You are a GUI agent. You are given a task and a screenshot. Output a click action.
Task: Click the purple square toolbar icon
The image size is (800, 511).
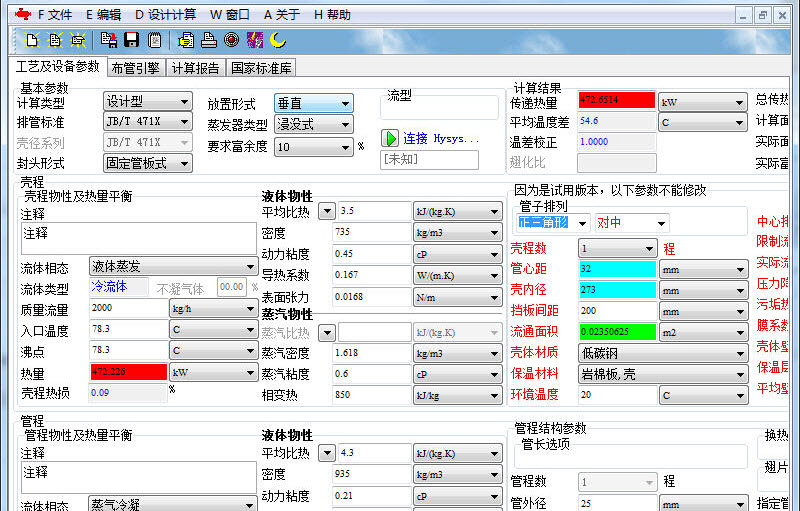click(x=255, y=40)
